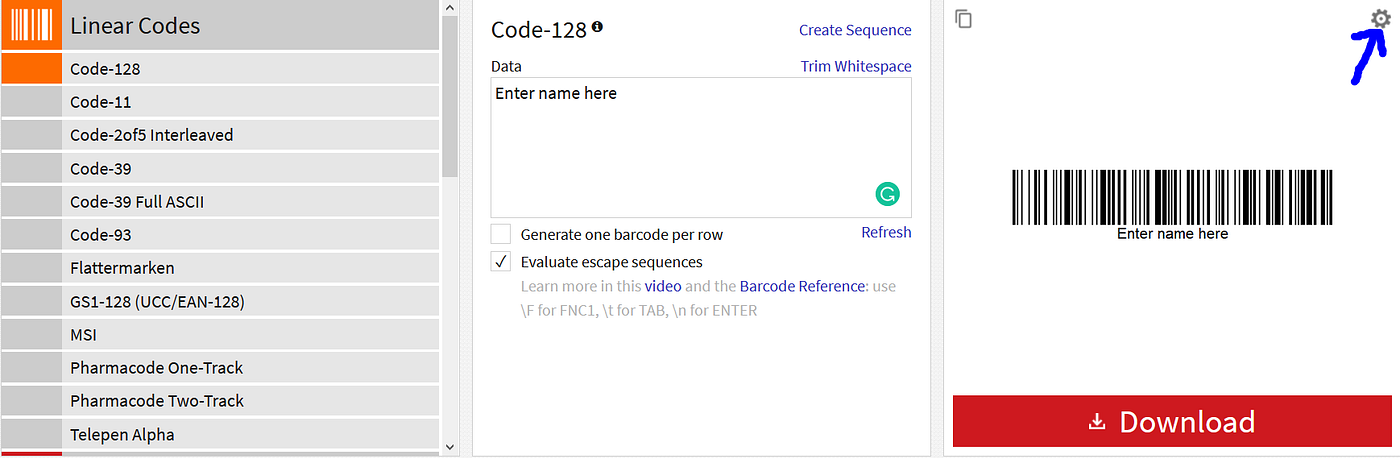Viewport: 1400px width, 458px height.
Task: Uncheck Evaluate escape sequences
Action: [501, 262]
